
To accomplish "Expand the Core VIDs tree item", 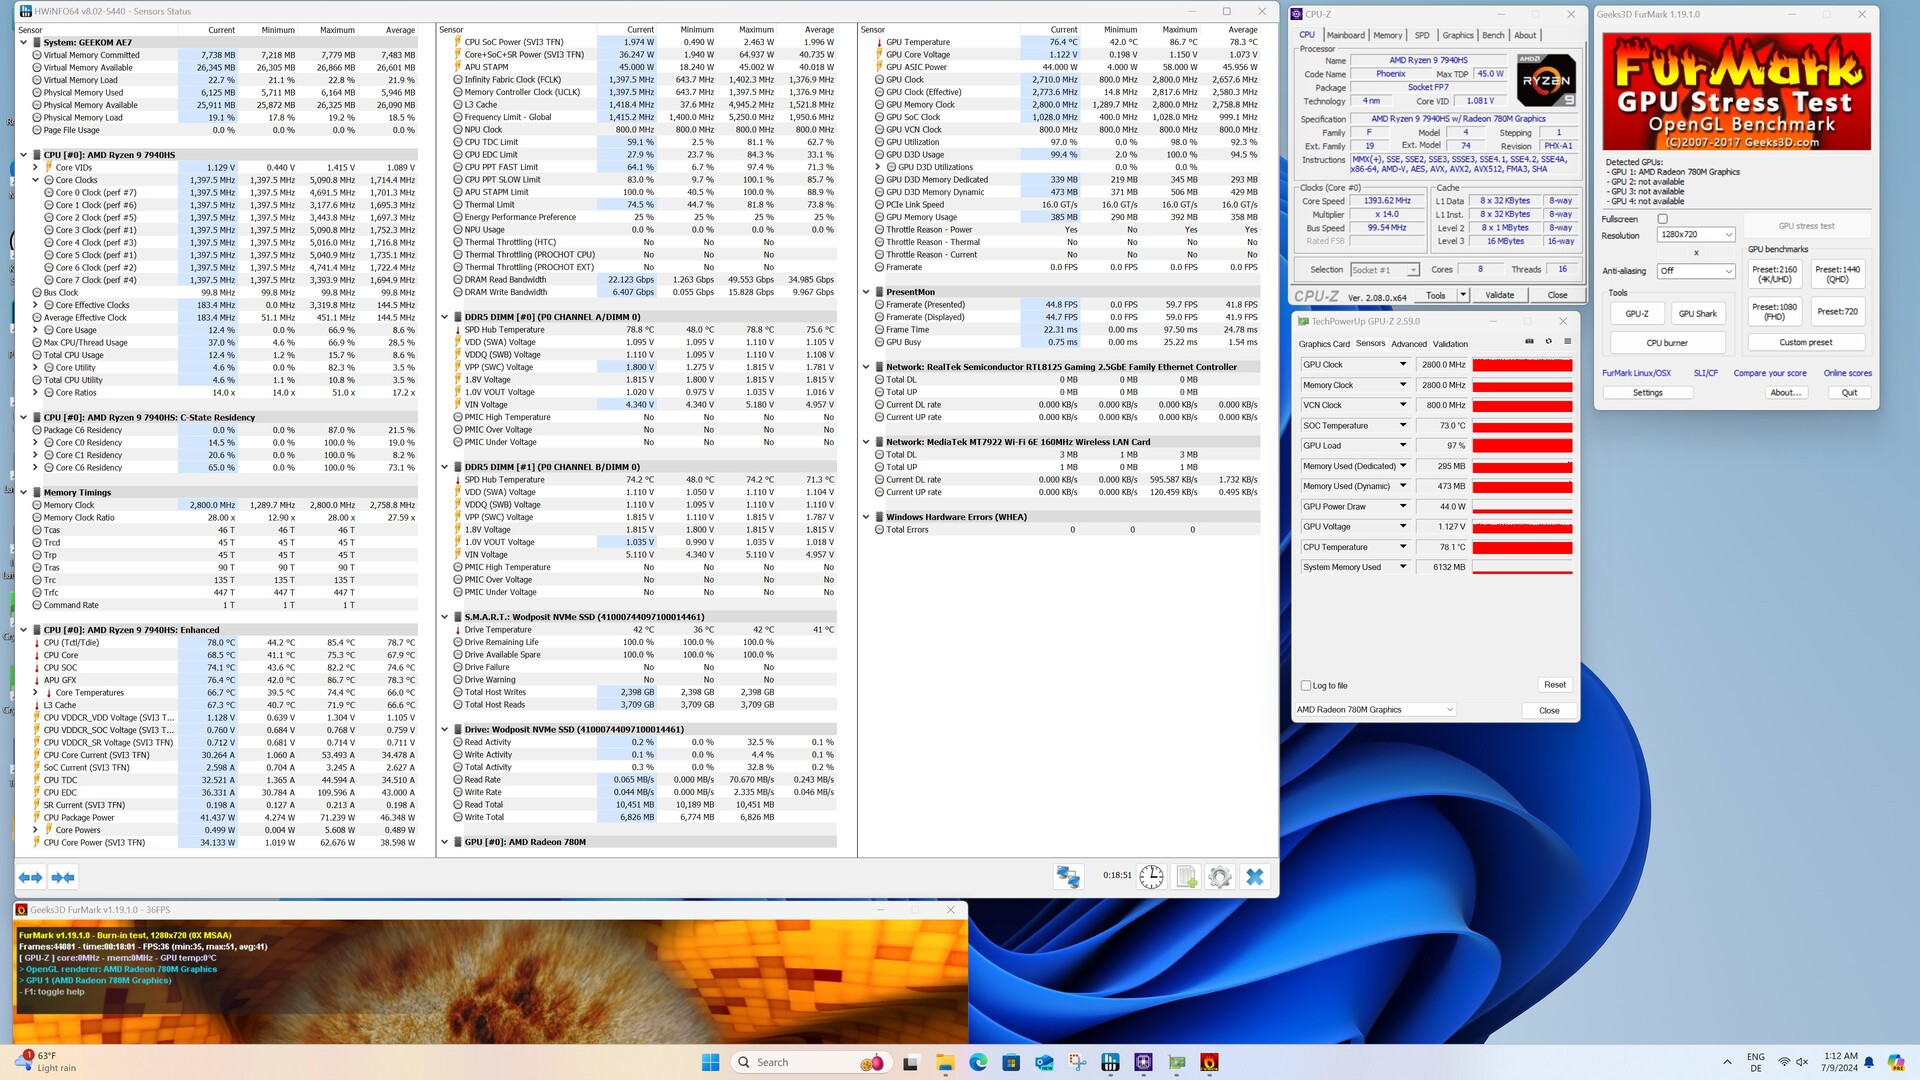I will [36, 168].
